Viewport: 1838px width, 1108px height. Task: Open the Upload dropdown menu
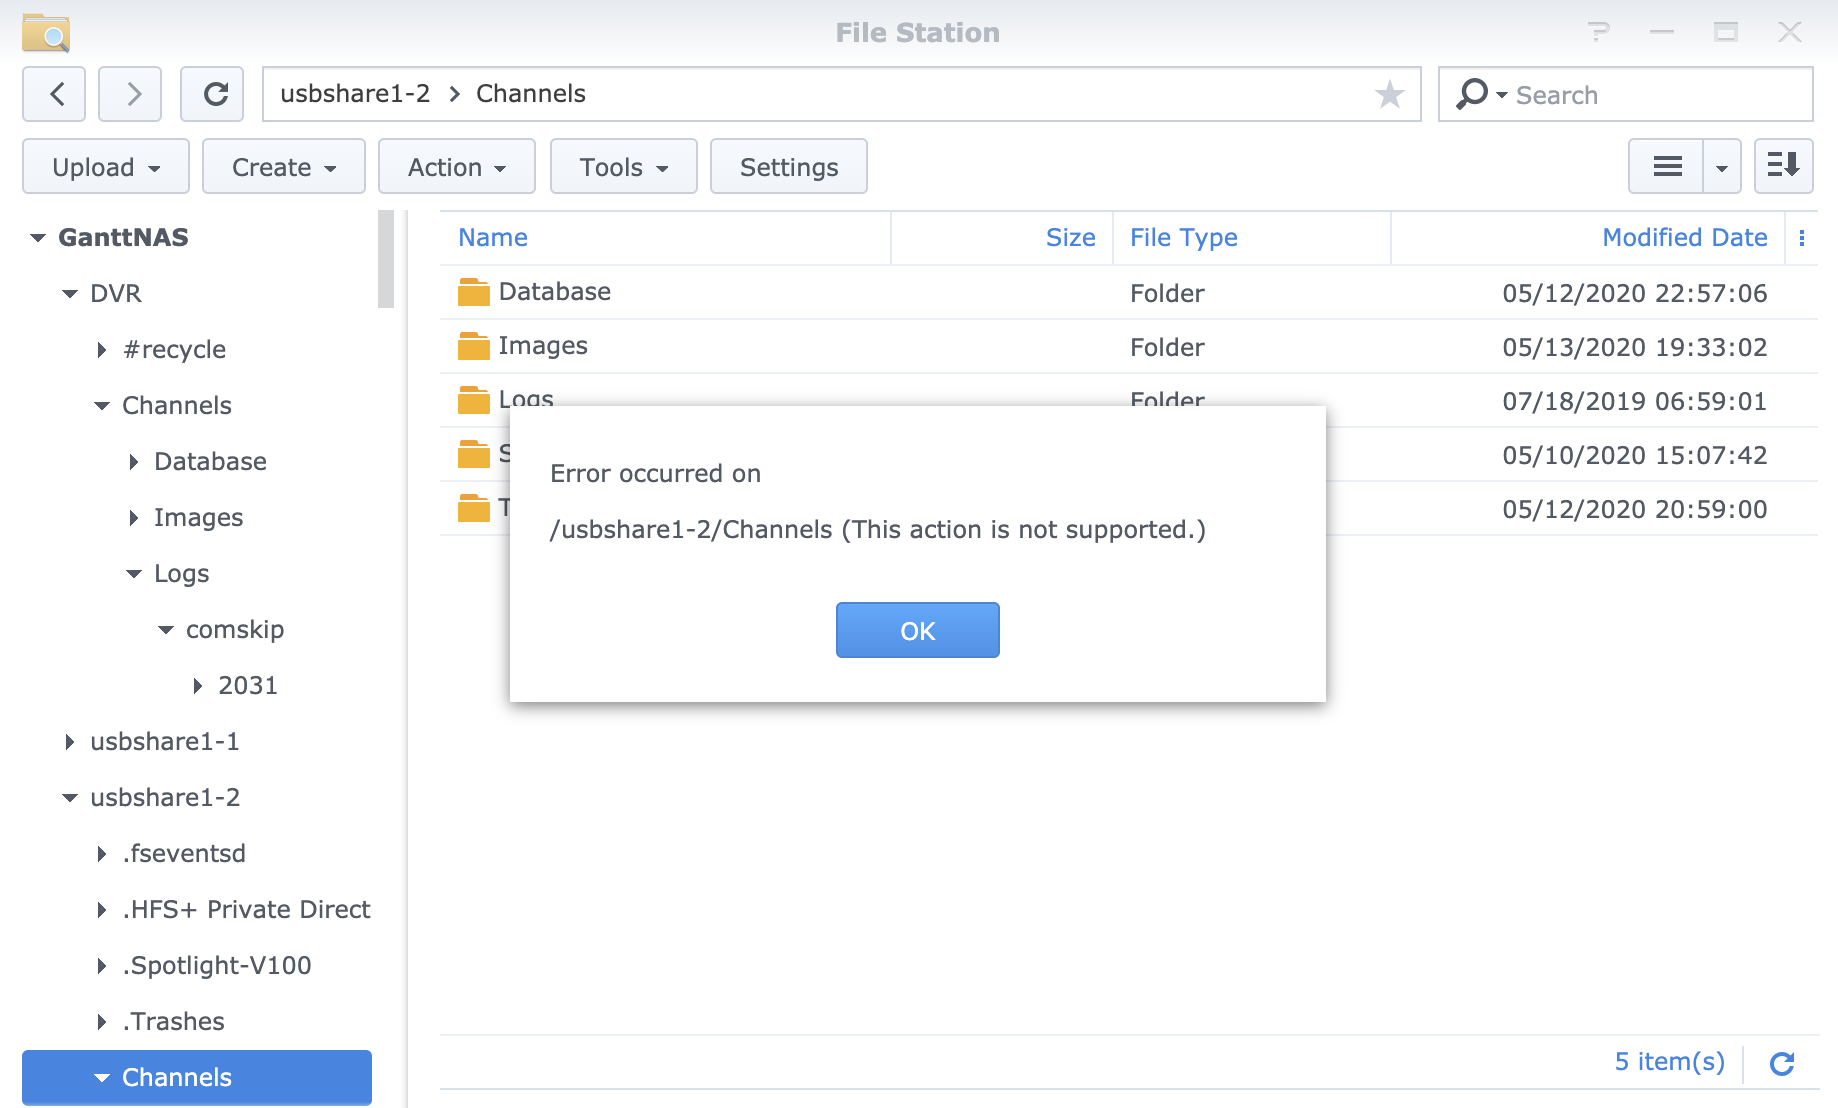(106, 167)
